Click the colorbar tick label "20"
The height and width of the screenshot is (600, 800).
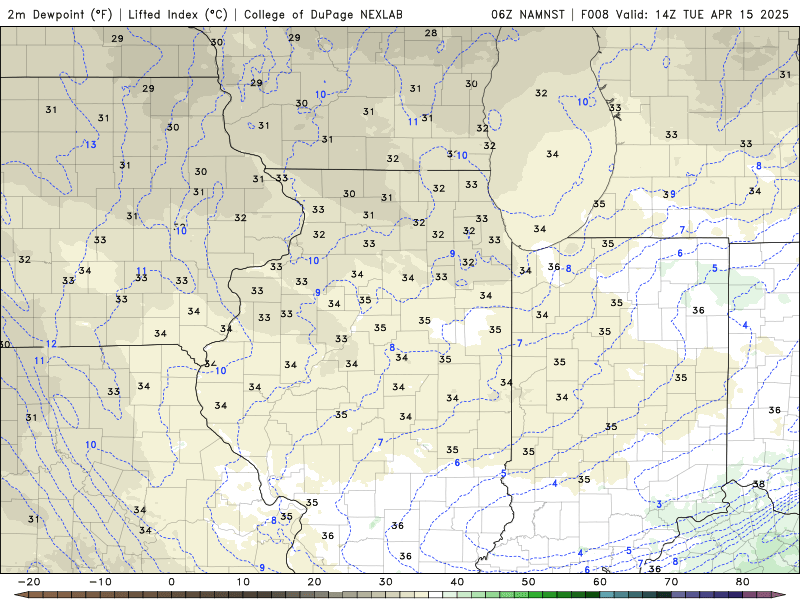pyautogui.click(x=314, y=582)
